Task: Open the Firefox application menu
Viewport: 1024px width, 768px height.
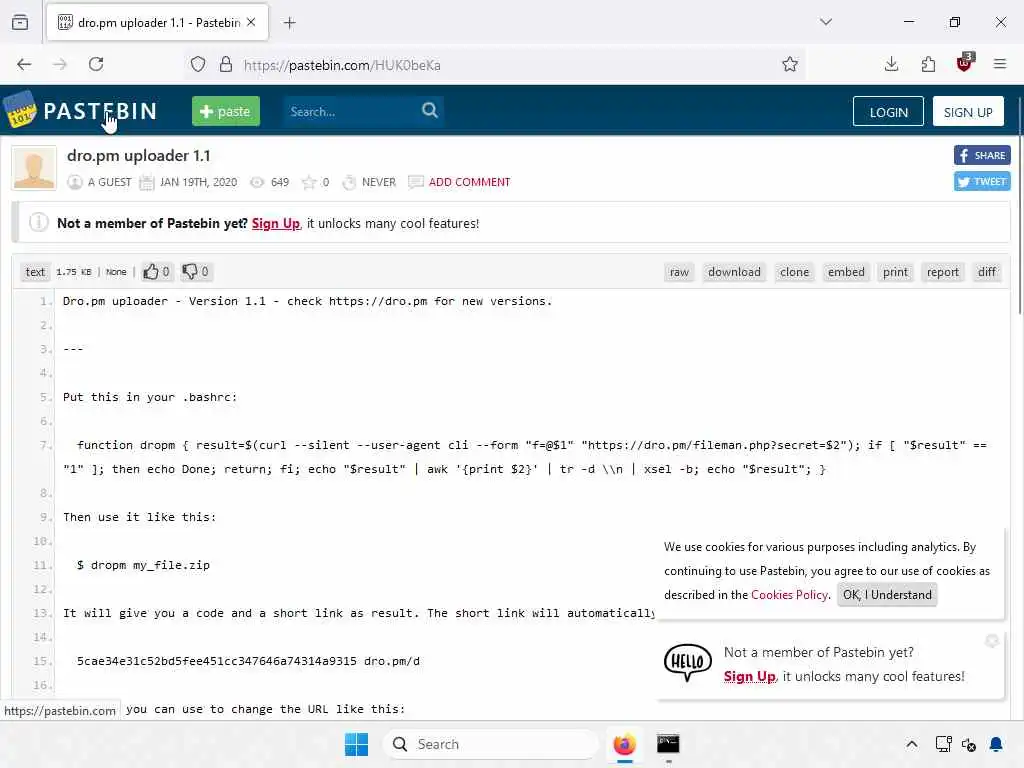Action: [x=1000, y=65]
